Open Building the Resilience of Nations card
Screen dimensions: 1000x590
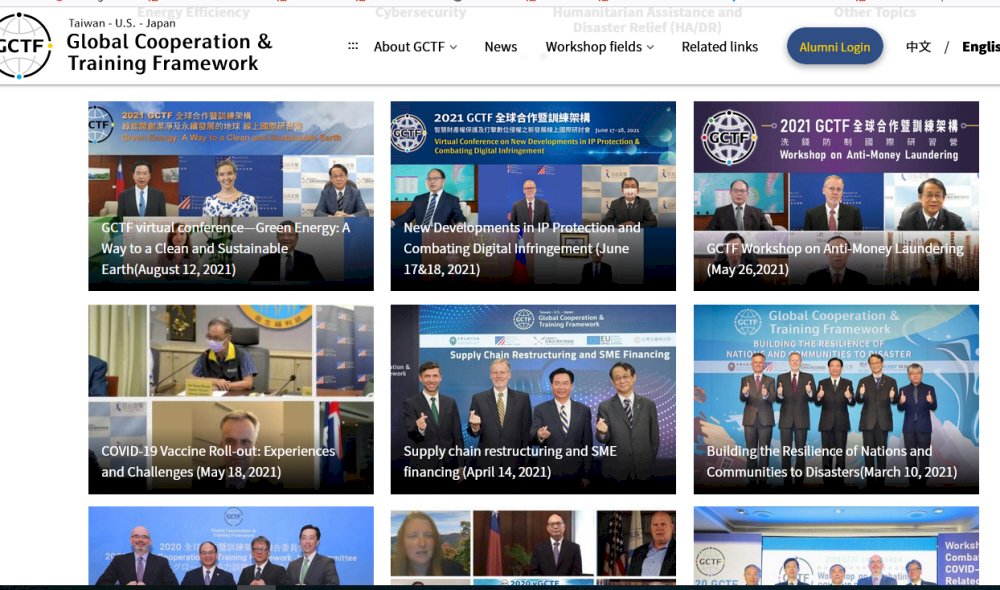pyautogui.click(x=836, y=399)
